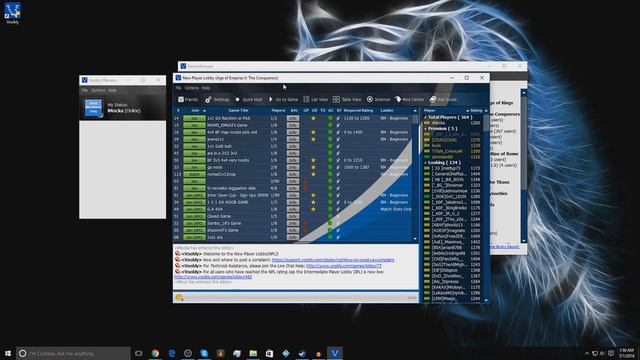
Task: Open Friends from the lobby toolbar
Action: click(x=188, y=100)
